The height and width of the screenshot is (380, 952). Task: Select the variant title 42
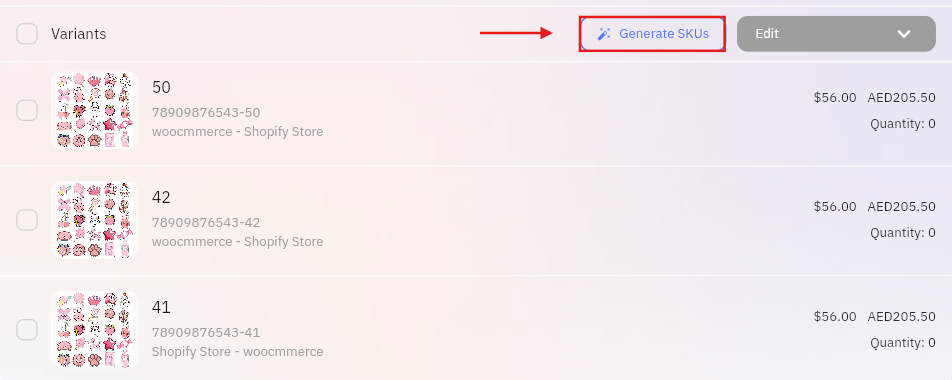[161, 197]
